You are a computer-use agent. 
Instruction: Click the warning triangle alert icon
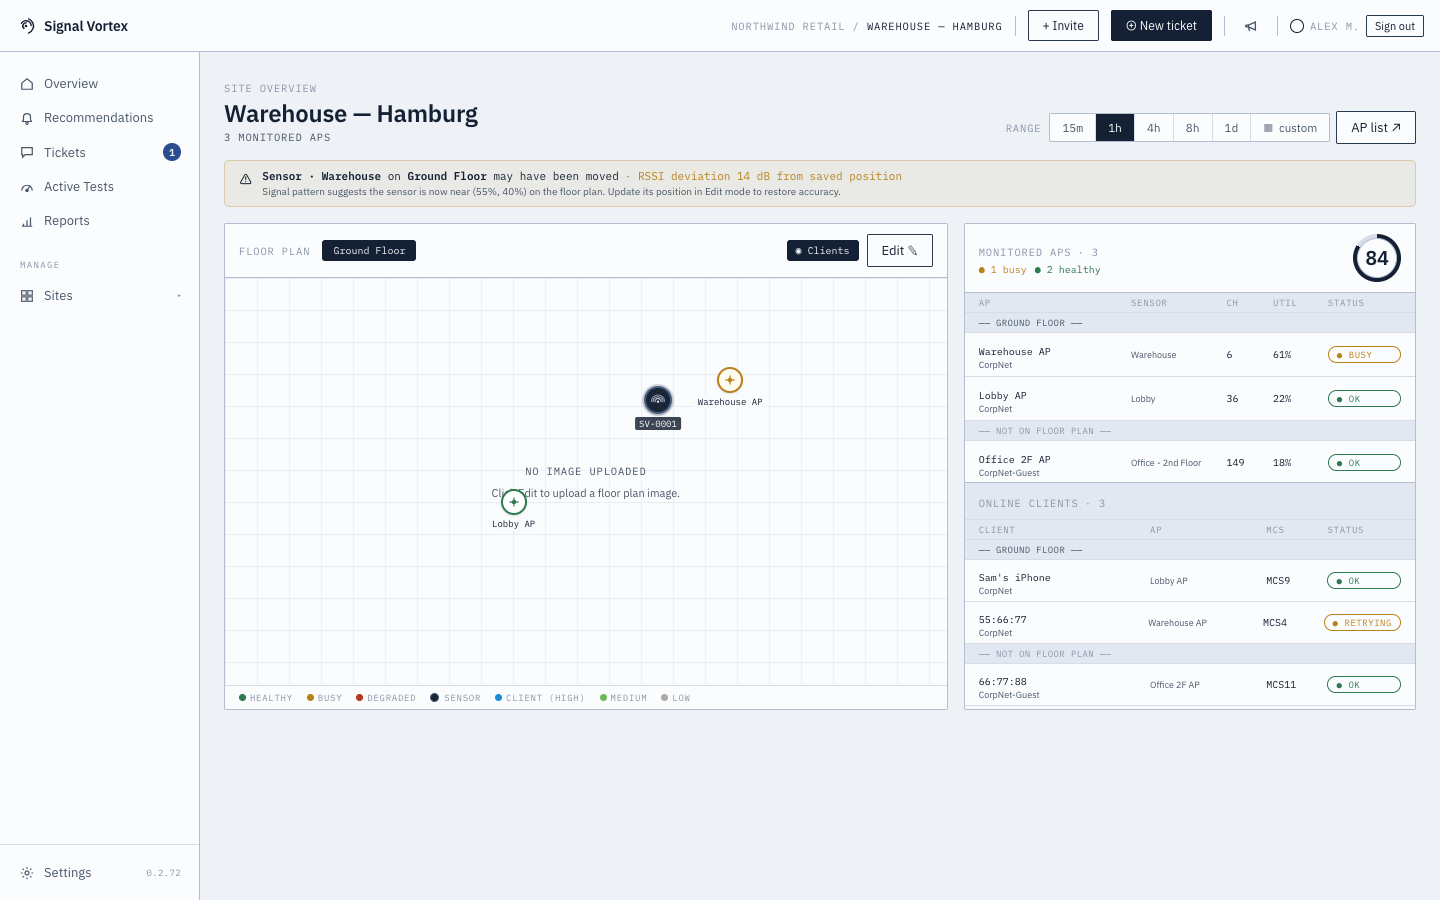[x=246, y=179]
